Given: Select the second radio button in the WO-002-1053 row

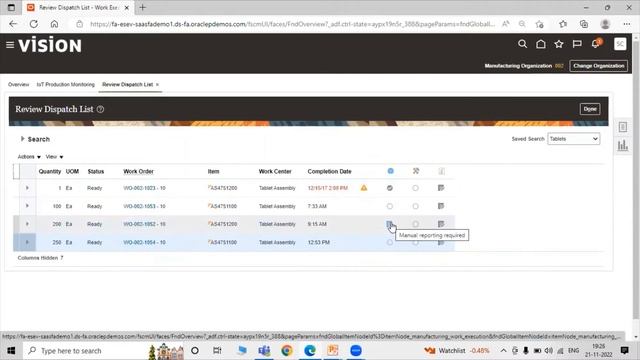Looking at the screenshot, I should click(416, 206).
